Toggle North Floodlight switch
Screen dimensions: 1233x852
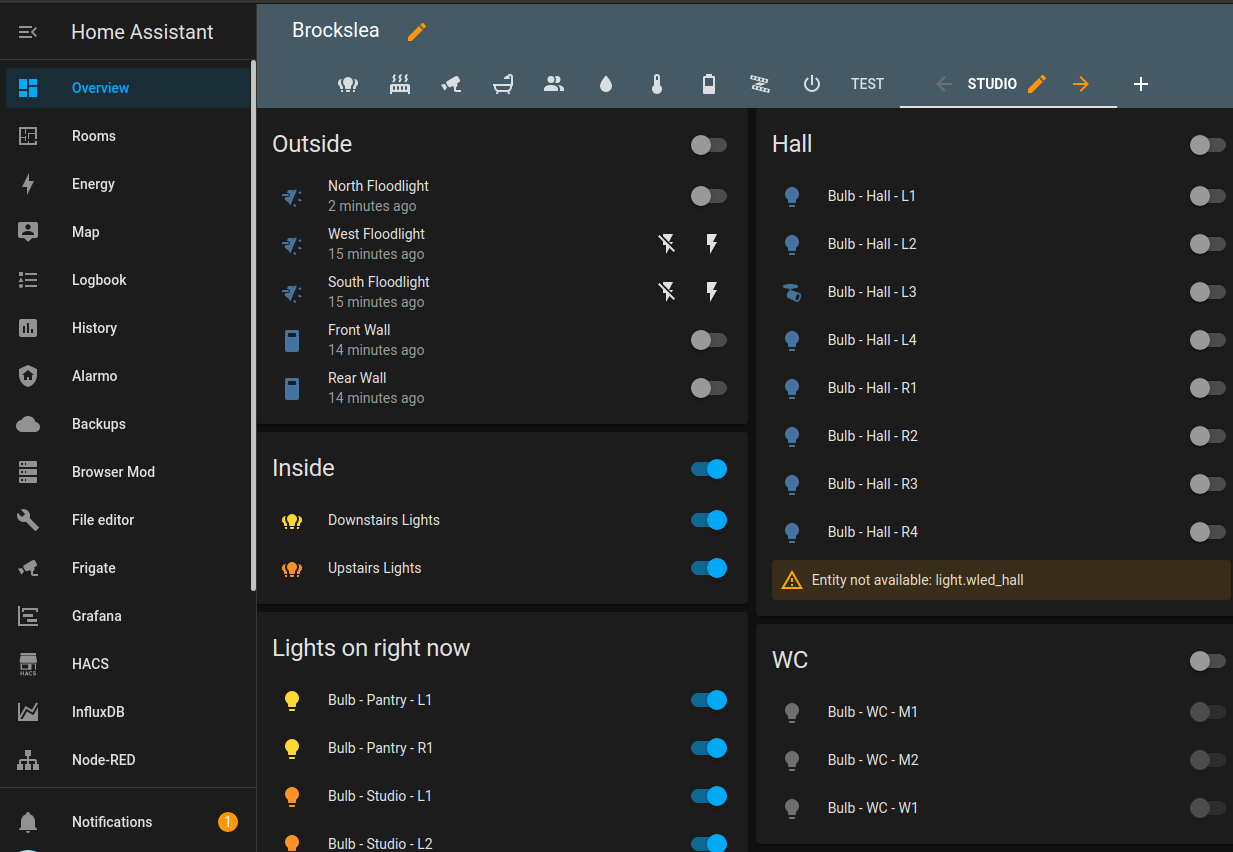(x=708, y=196)
